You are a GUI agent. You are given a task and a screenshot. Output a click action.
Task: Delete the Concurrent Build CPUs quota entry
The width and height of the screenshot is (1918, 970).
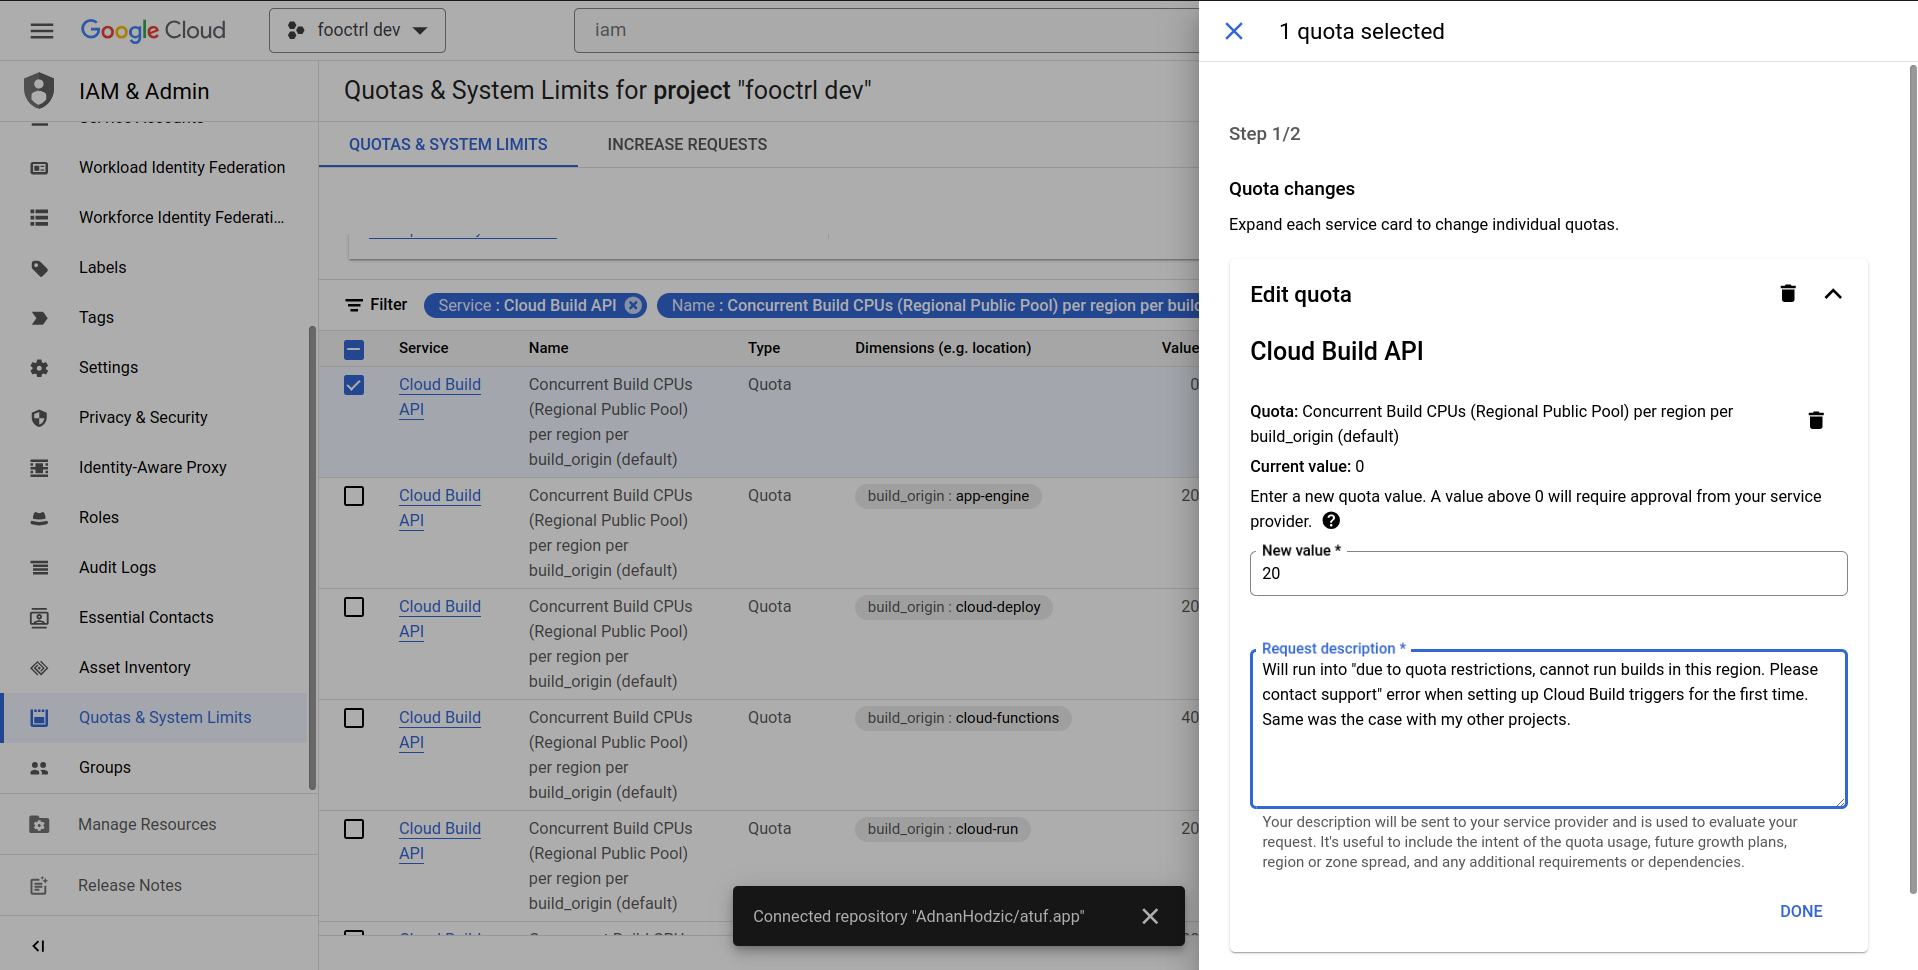click(1816, 420)
